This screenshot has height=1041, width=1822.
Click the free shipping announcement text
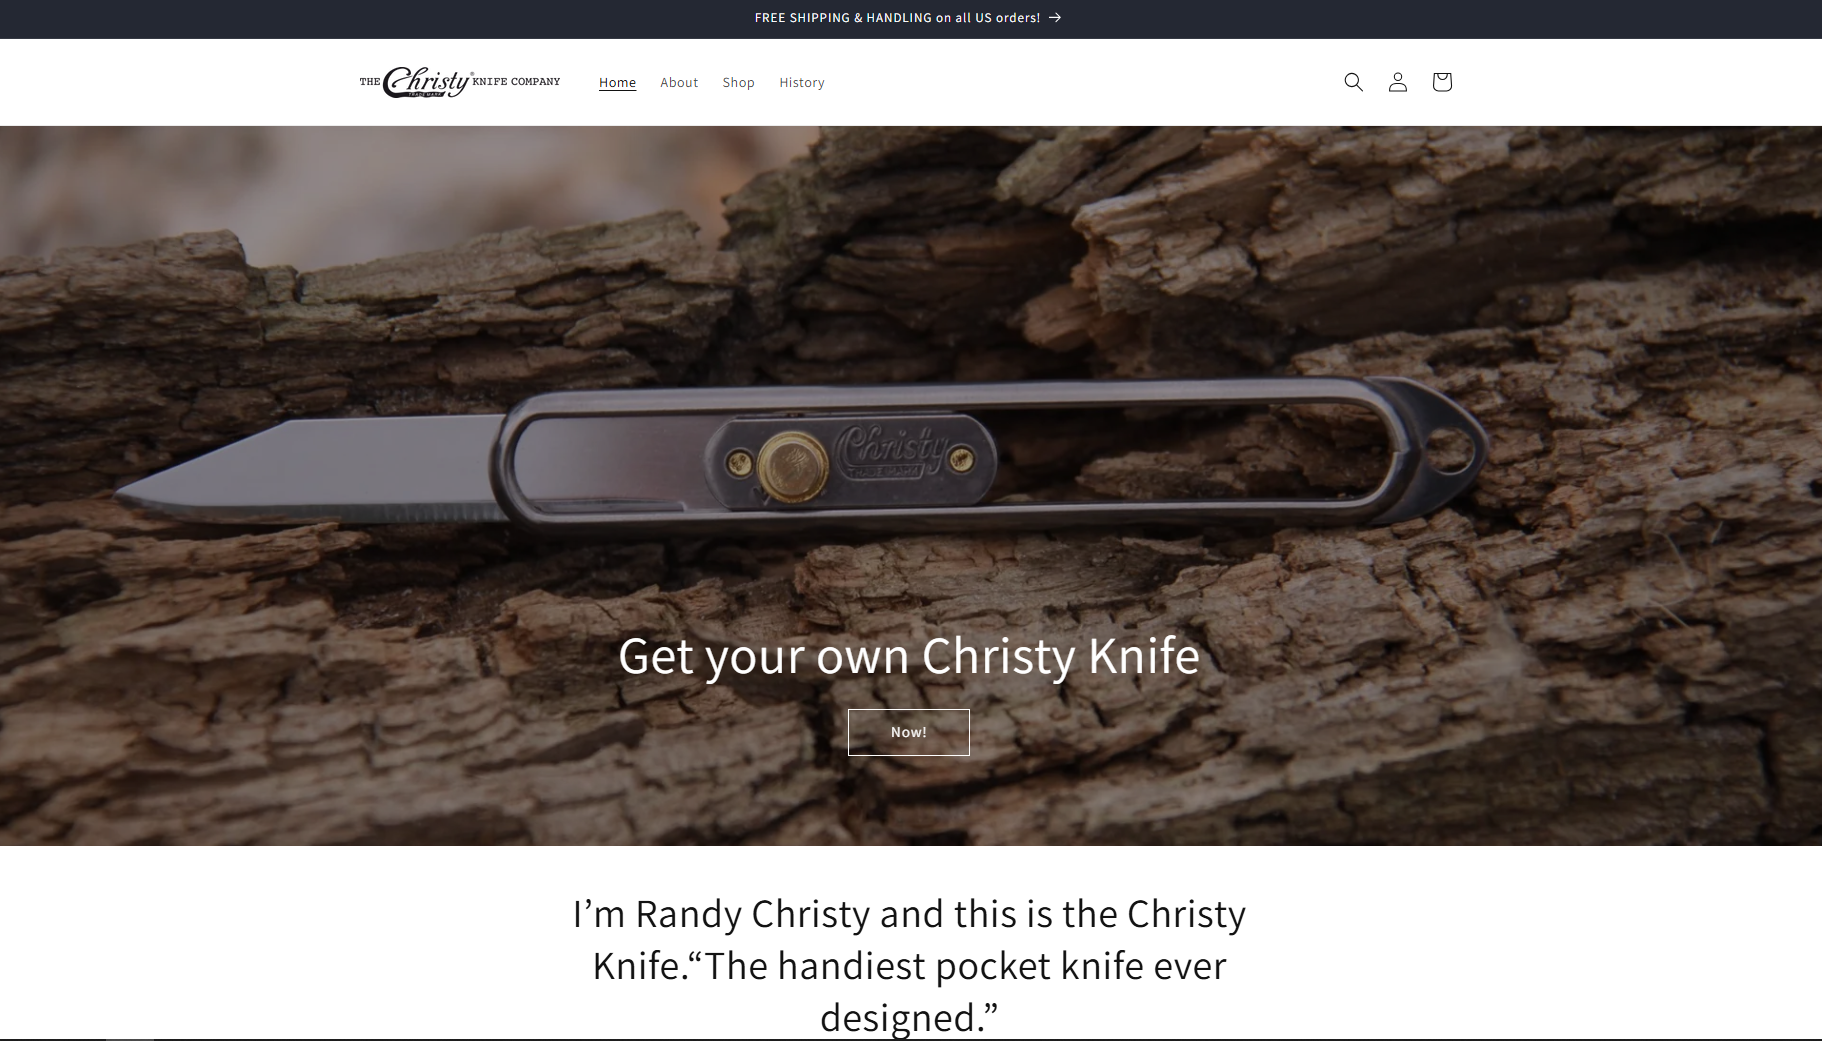(897, 18)
